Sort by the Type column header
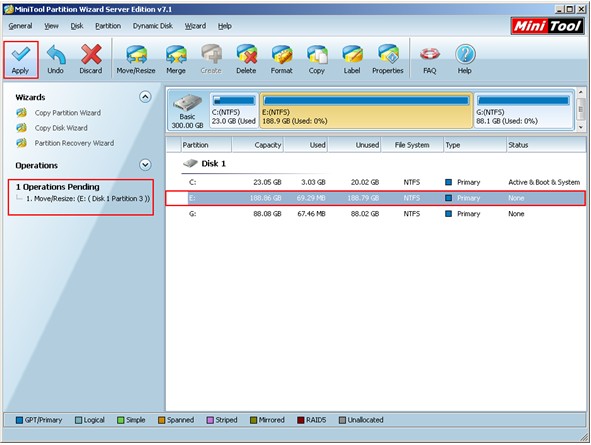This screenshot has width=591, height=445. [x=475, y=145]
